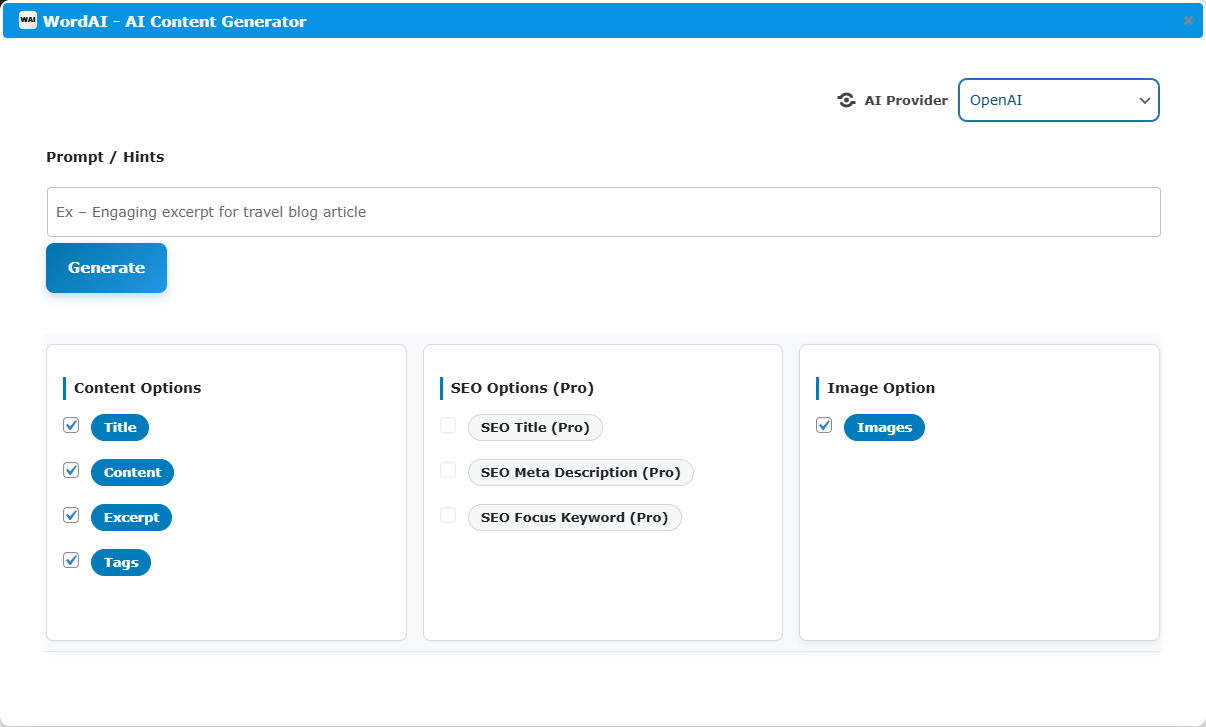Click the SEO Focus Keyword (Pro) button
Viewport: 1206px width, 727px height.
click(574, 517)
